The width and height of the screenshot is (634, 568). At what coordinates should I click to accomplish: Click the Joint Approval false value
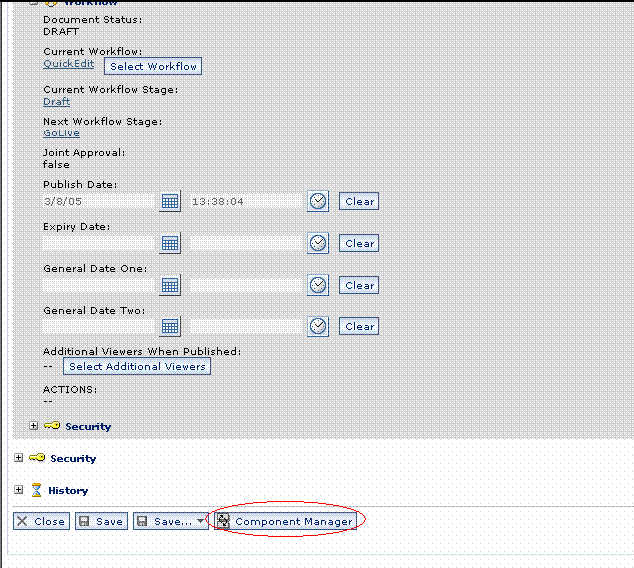click(56, 165)
